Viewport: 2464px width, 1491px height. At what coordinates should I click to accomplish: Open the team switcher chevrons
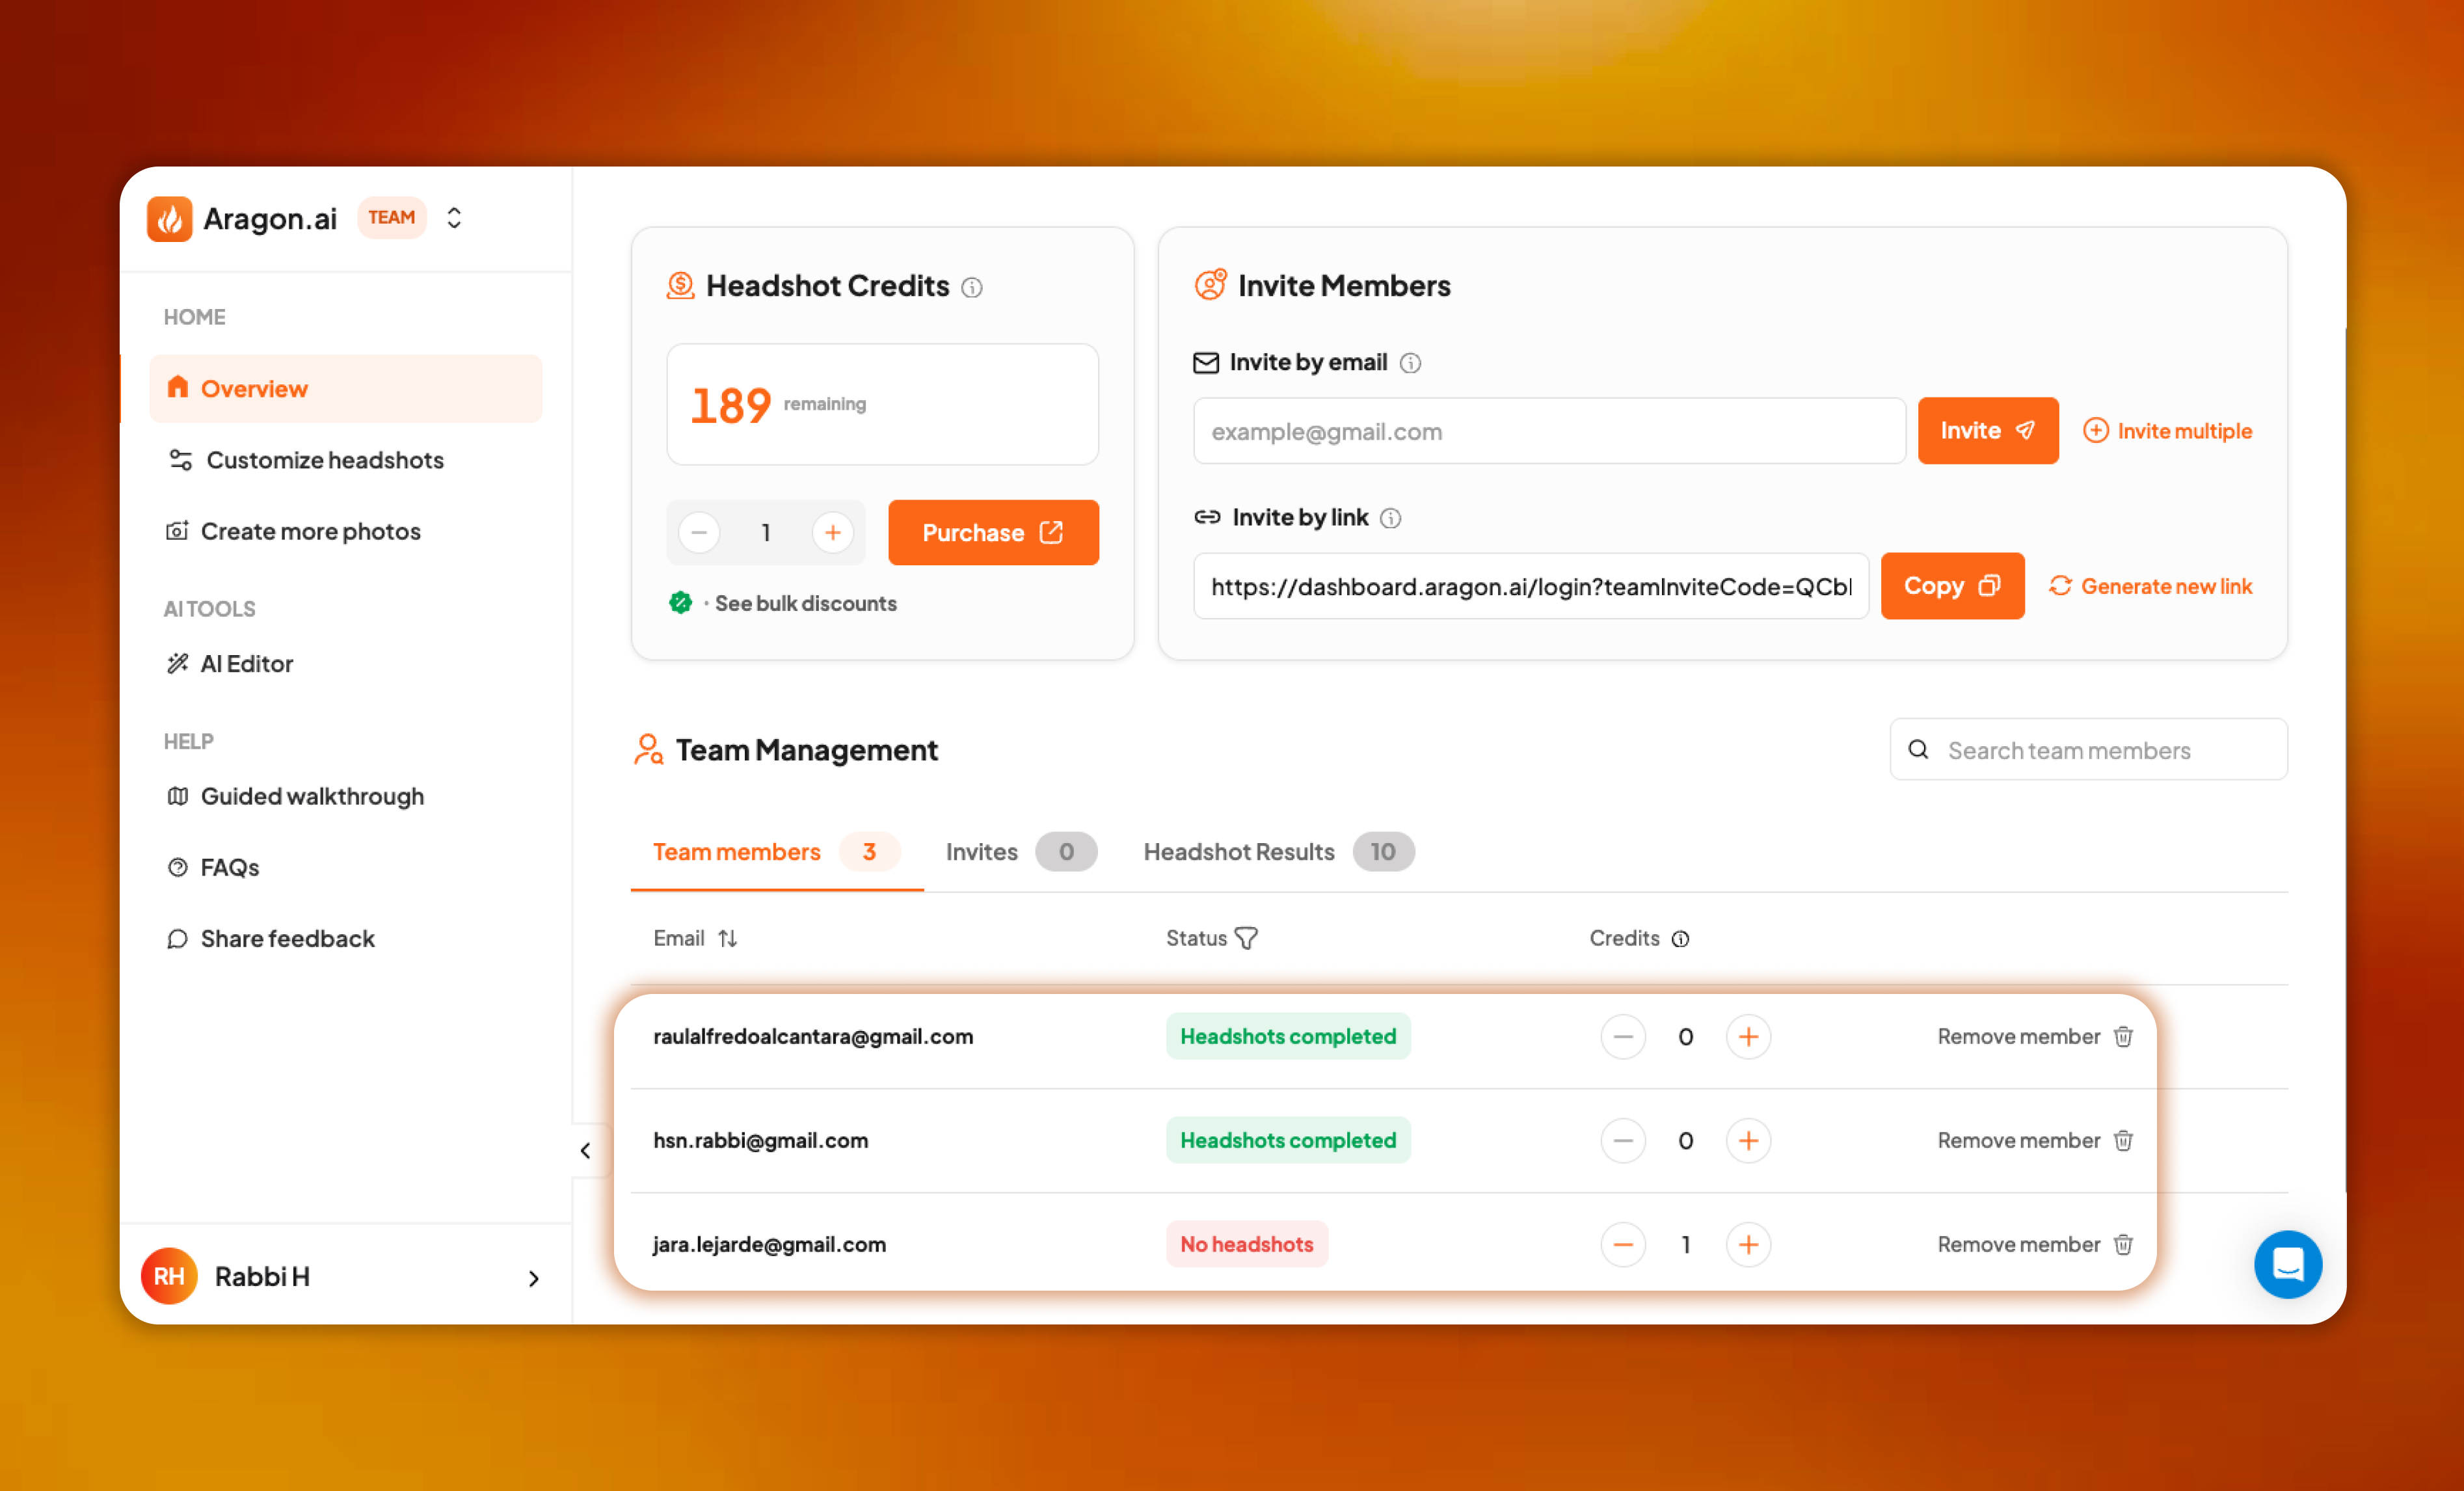[x=454, y=218]
